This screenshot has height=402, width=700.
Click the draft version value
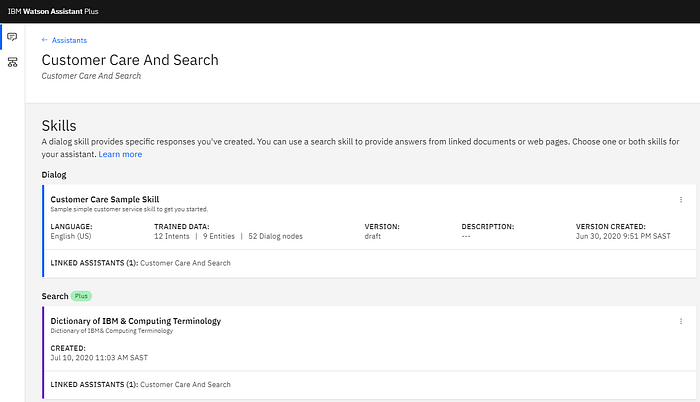pos(373,236)
